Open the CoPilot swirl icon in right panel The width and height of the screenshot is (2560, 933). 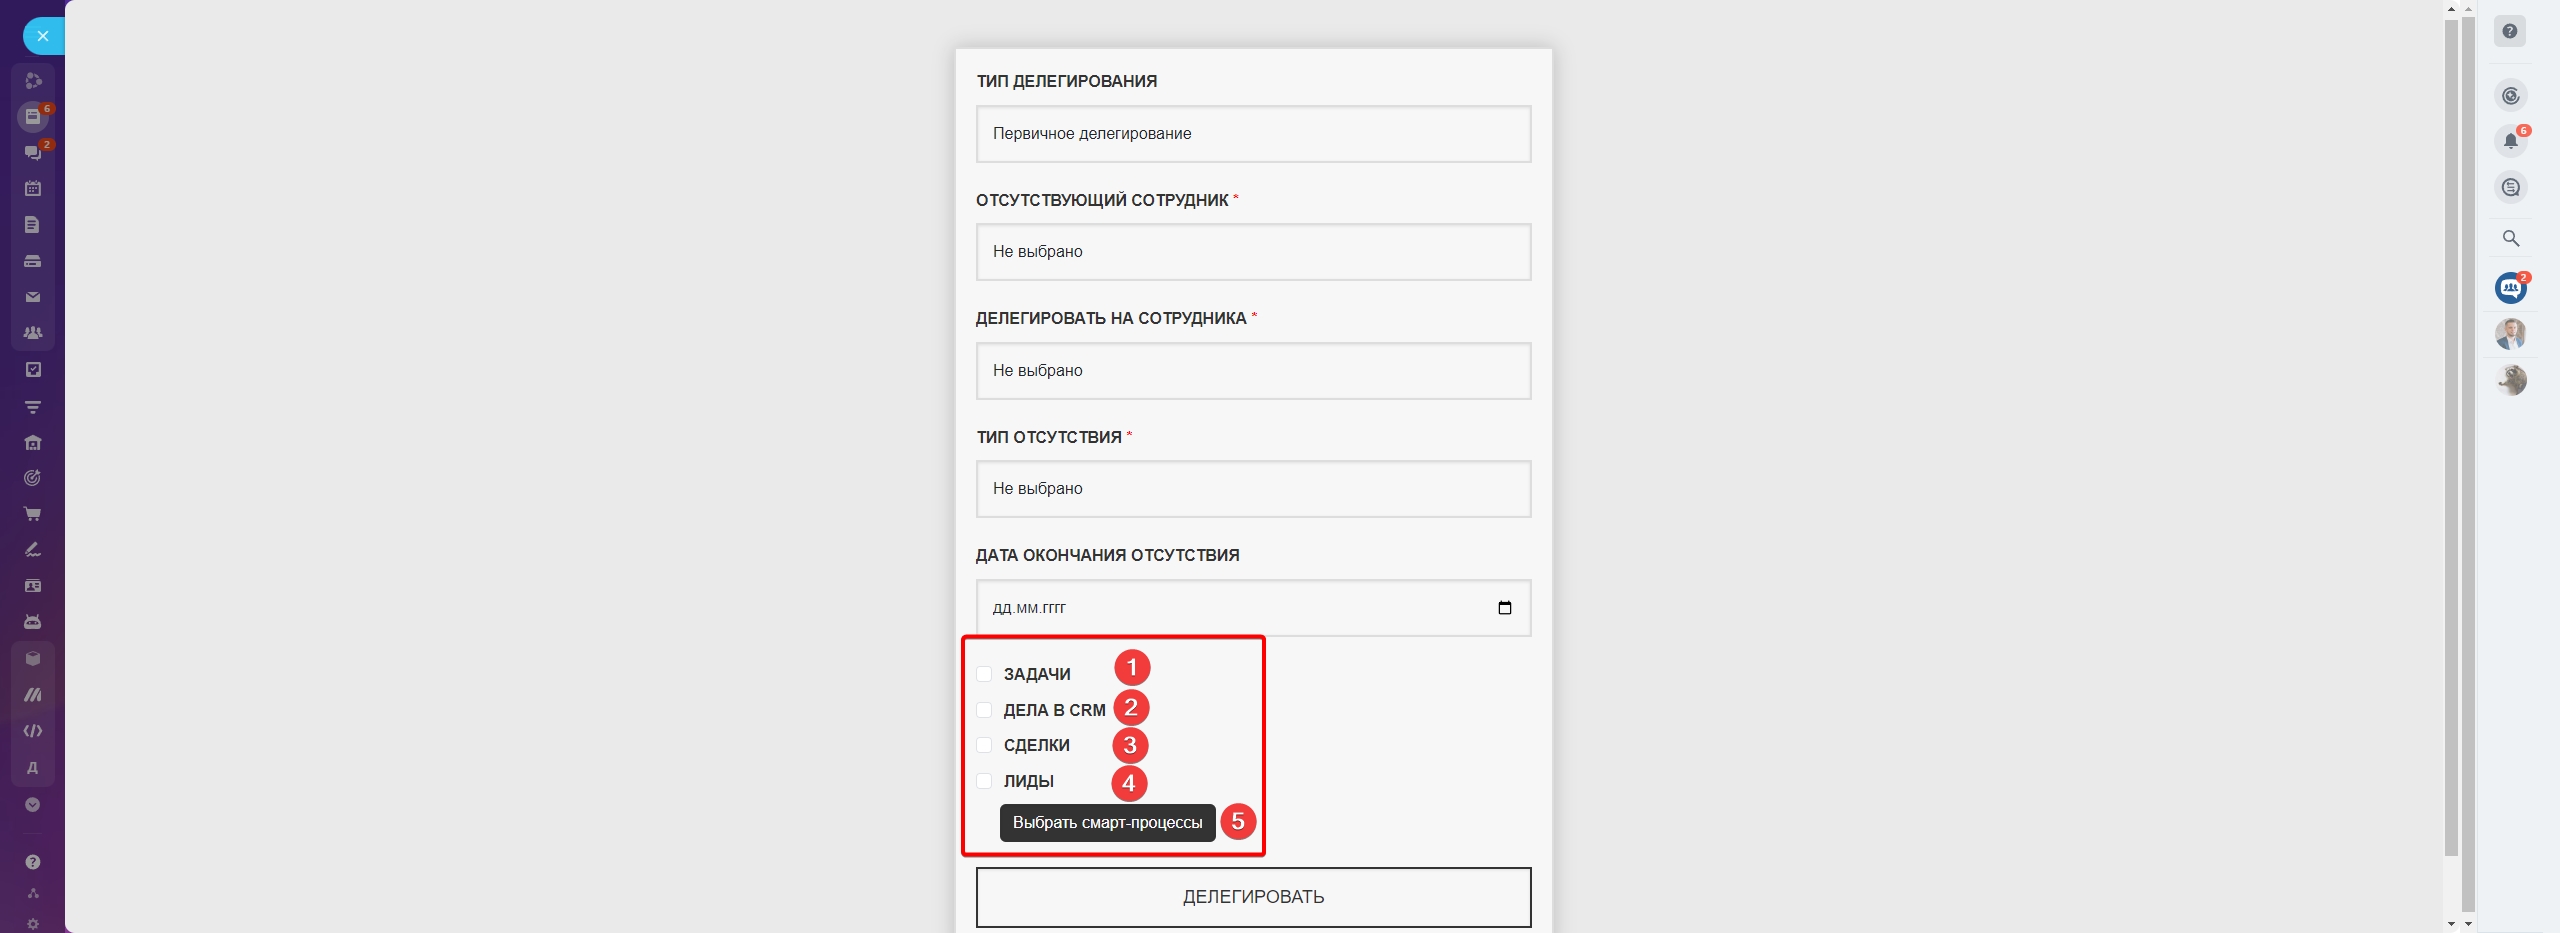(x=2511, y=96)
